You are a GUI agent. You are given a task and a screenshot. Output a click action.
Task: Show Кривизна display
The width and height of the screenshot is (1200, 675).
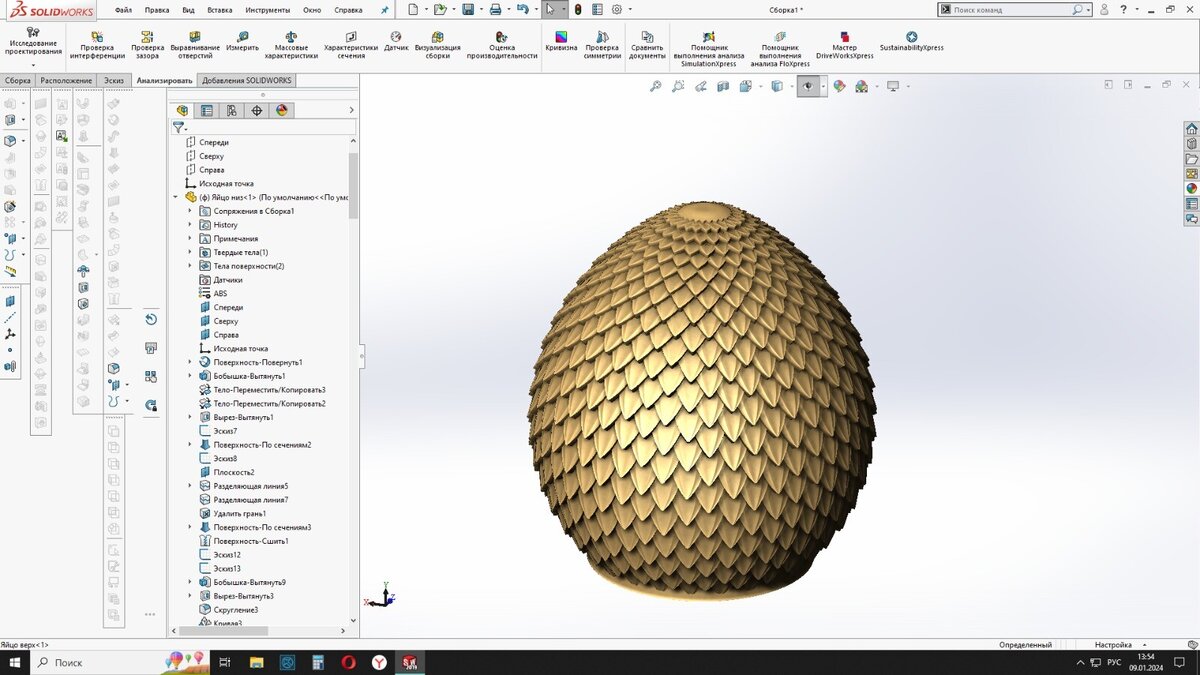click(x=561, y=41)
